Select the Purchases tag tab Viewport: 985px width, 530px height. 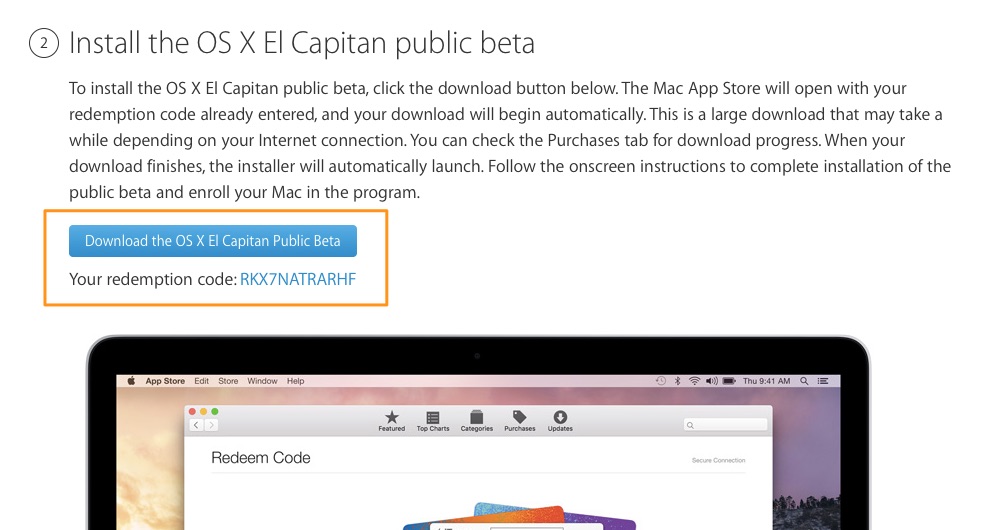click(x=520, y=421)
